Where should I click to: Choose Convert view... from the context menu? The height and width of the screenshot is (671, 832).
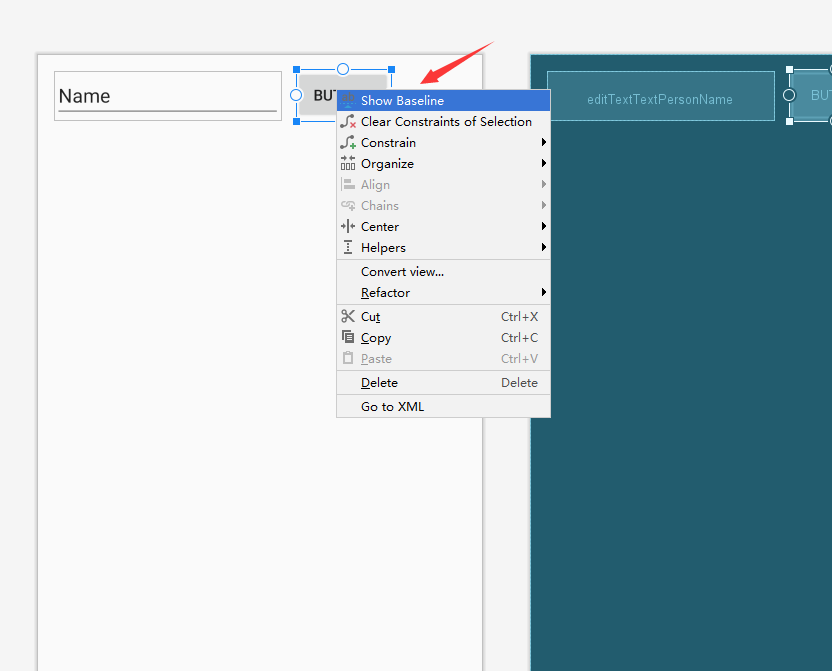coord(402,272)
